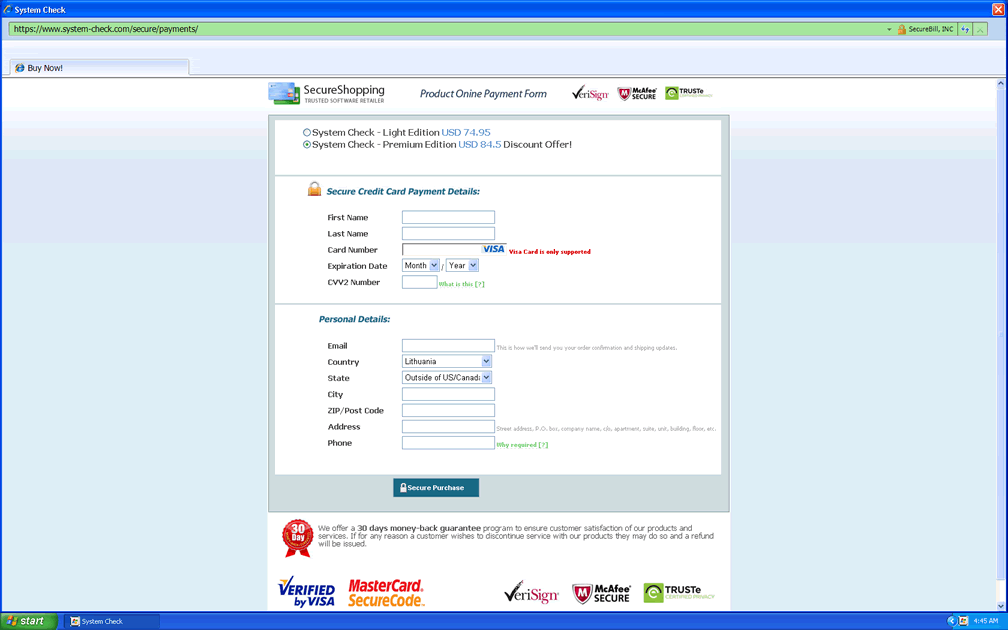Switch to the Buy Now! tab
This screenshot has width=1008, height=630.
(x=45, y=68)
